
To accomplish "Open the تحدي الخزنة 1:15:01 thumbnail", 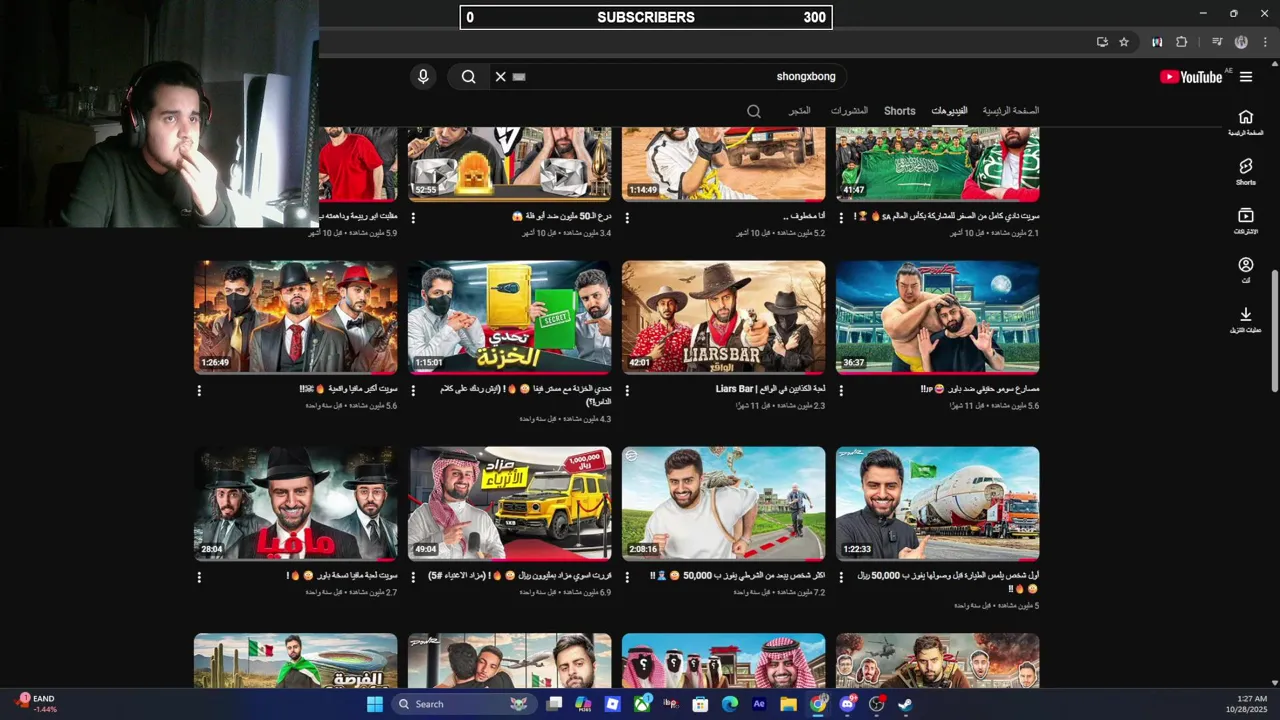I will (510, 317).
